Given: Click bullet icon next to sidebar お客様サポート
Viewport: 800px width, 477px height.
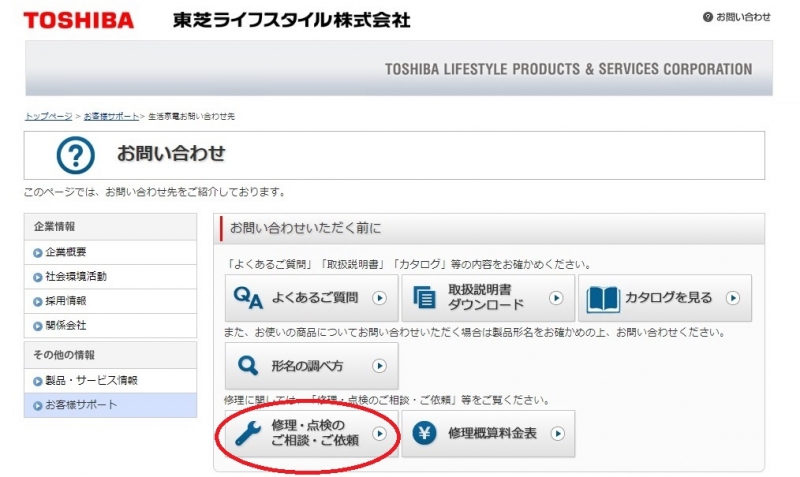Looking at the screenshot, I should click(37, 406).
